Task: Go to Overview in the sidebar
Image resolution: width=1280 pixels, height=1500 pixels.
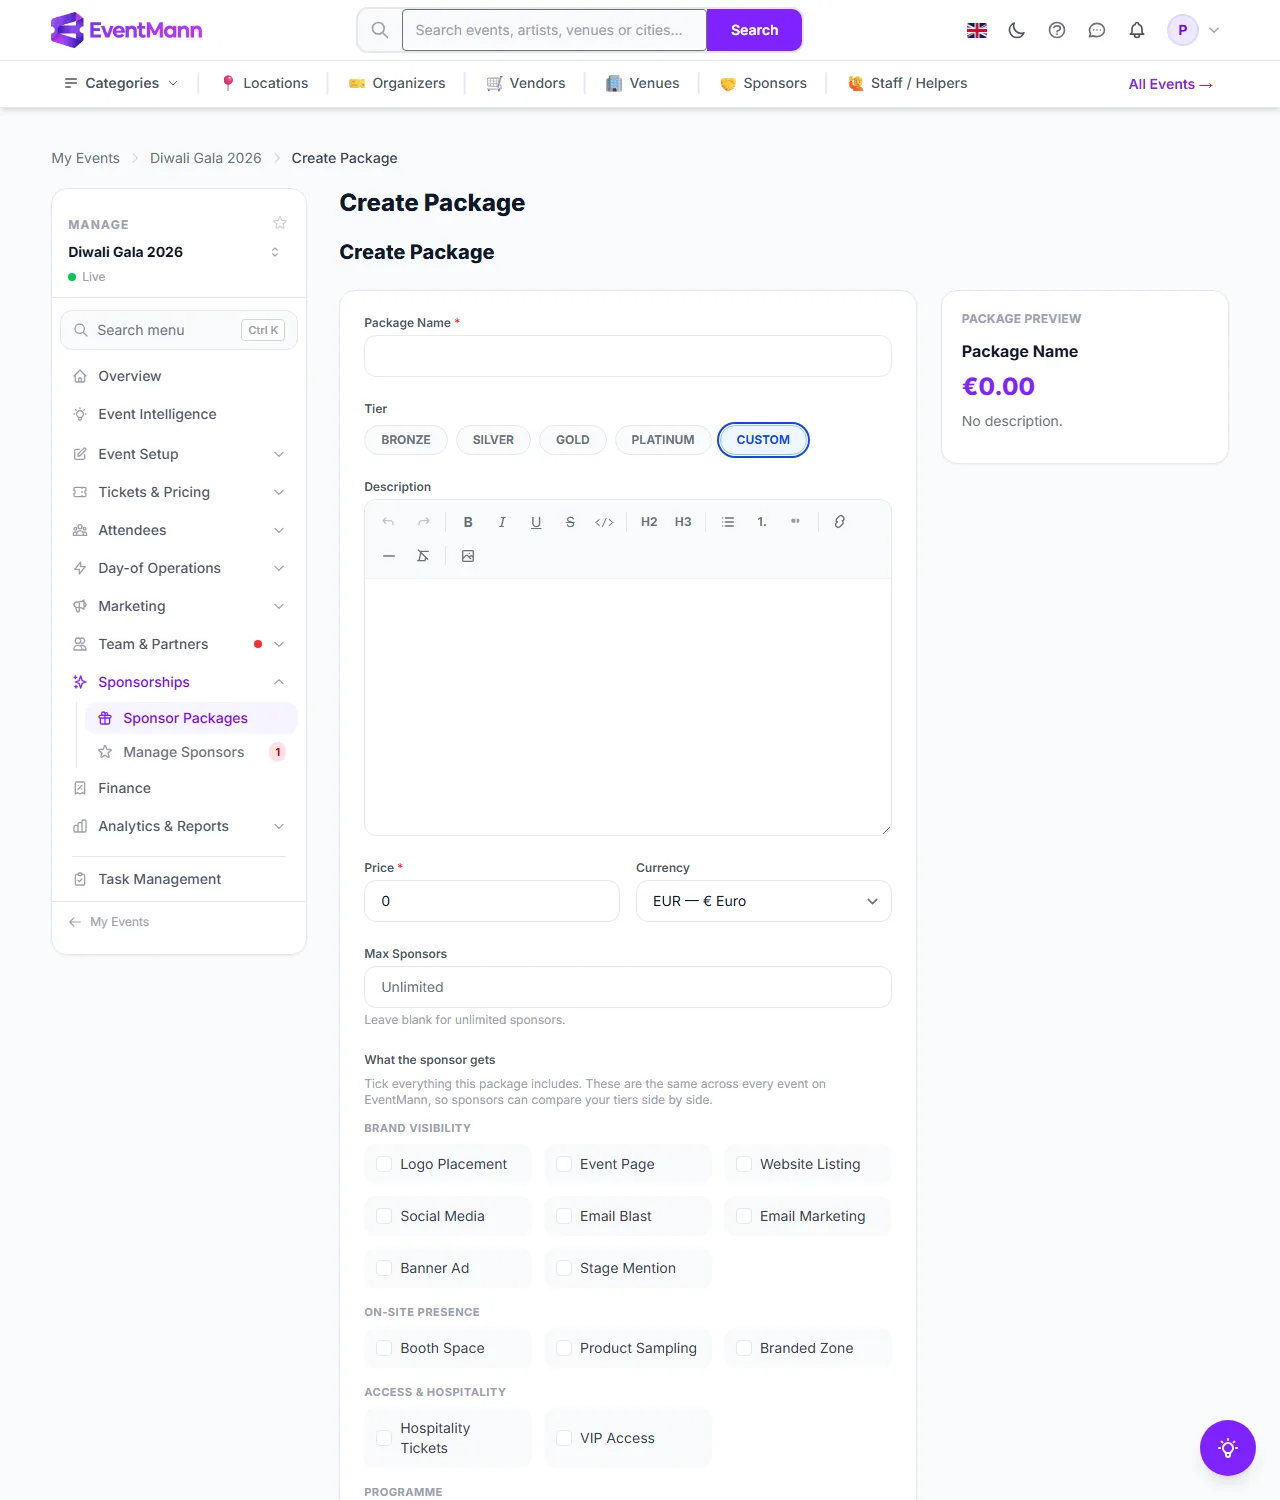Action: pos(179,376)
